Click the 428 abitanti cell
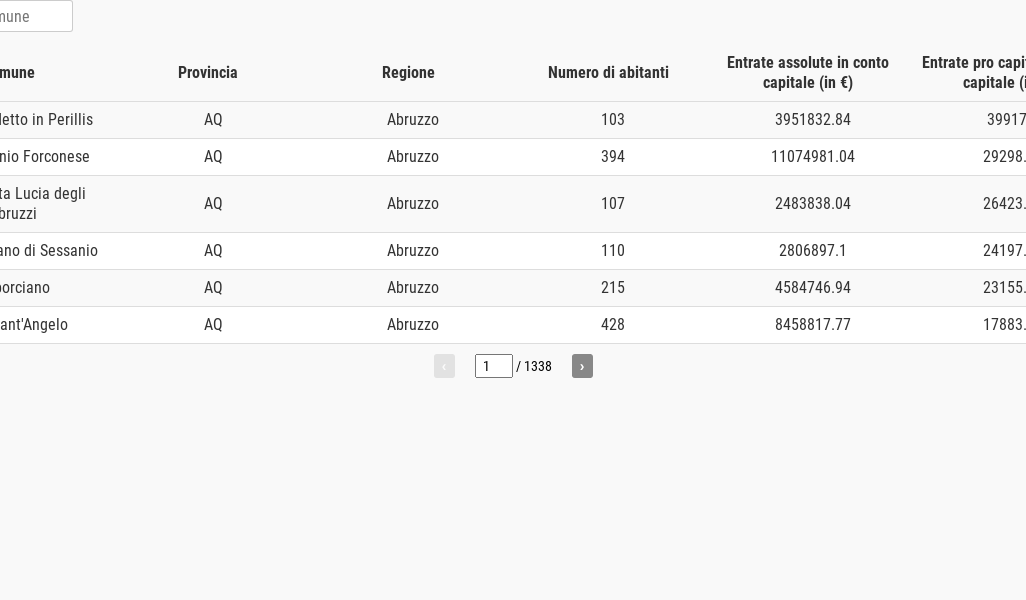1026x600 pixels. [612, 325]
